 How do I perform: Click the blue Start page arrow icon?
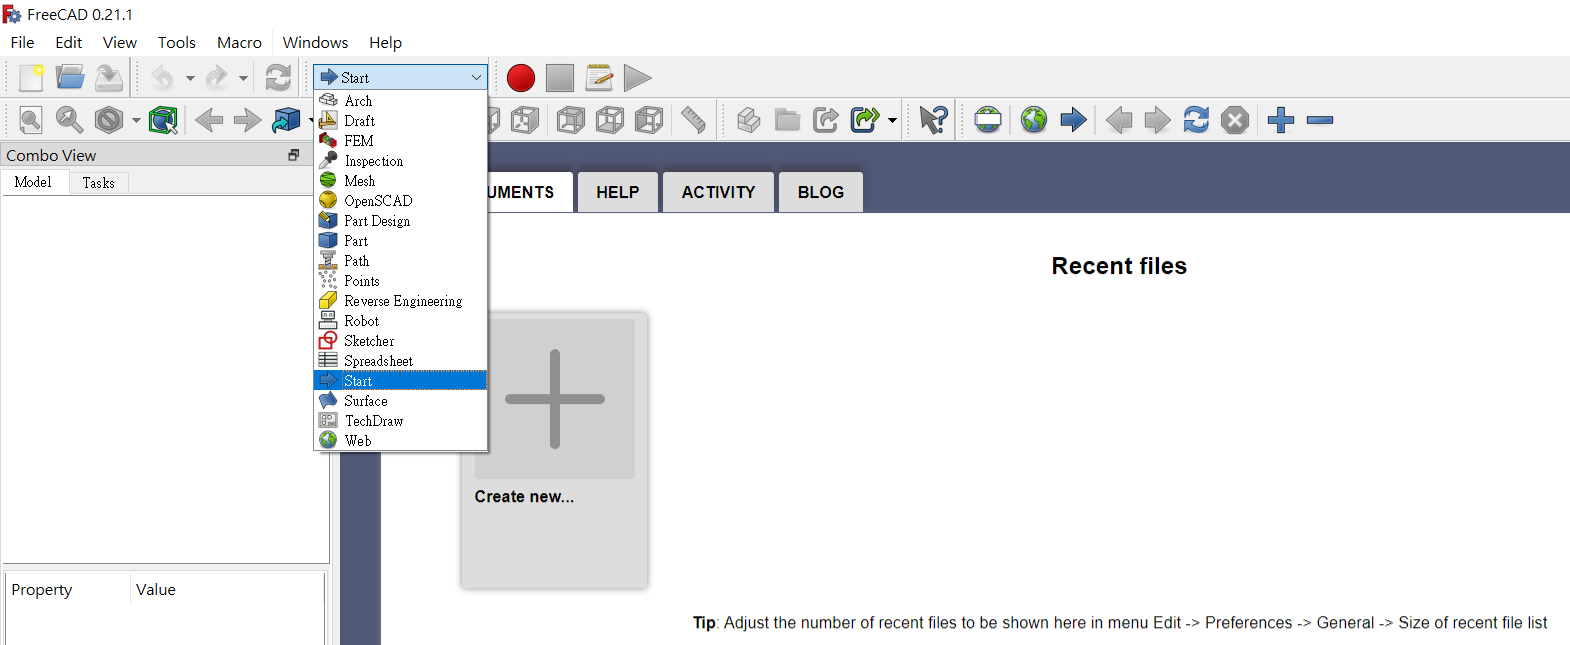[1073, 120]
